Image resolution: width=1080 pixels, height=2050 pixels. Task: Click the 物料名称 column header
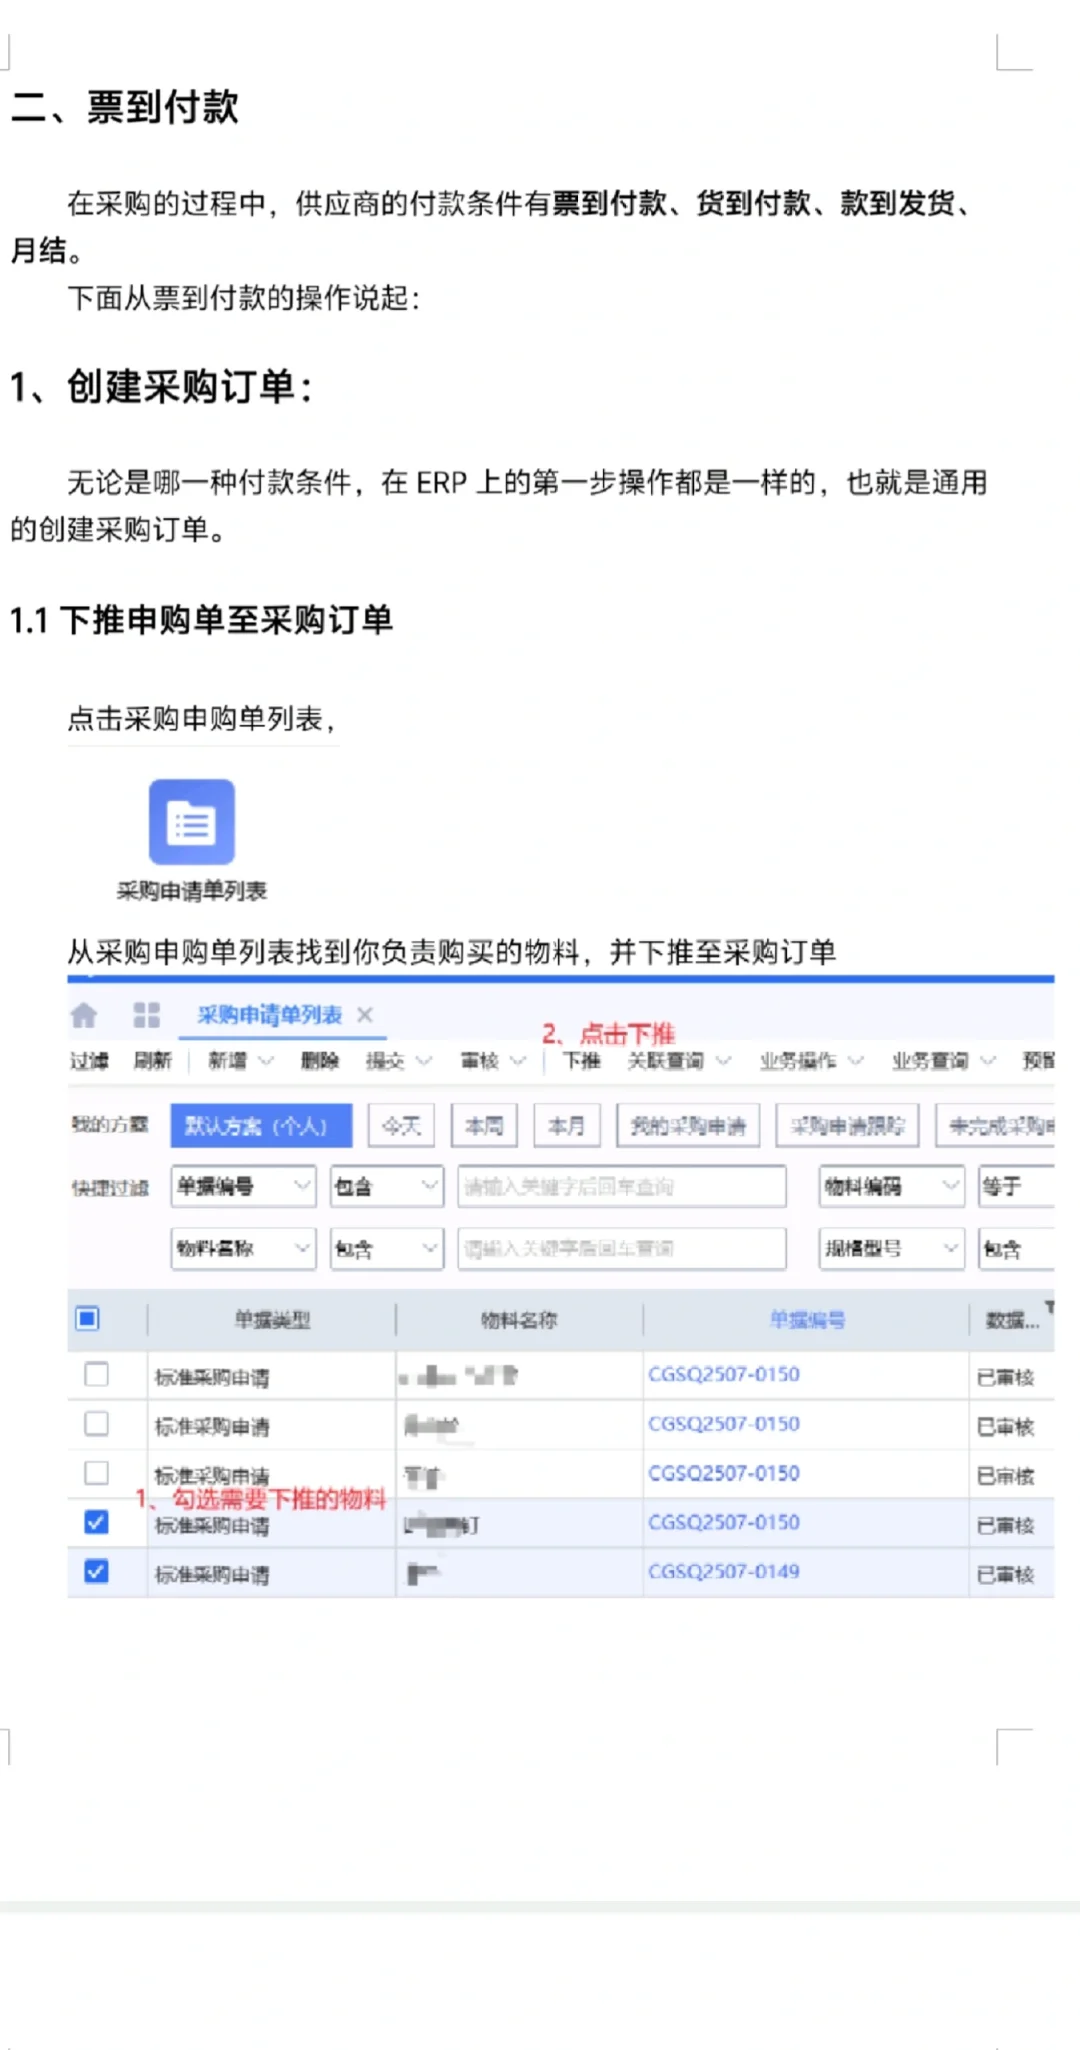pyautogui.click(x=519, y=1320)
